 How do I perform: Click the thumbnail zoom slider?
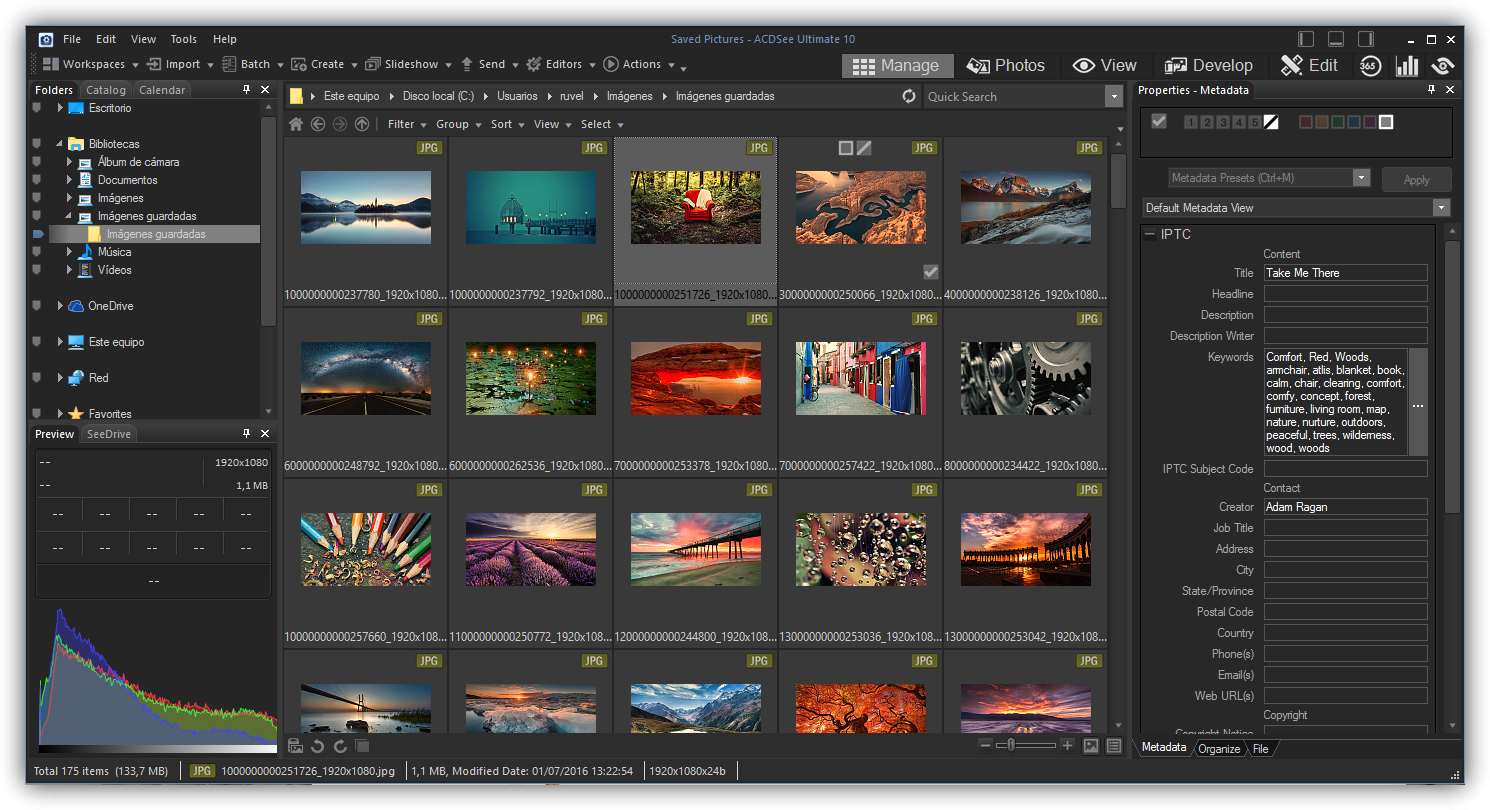1012,746
